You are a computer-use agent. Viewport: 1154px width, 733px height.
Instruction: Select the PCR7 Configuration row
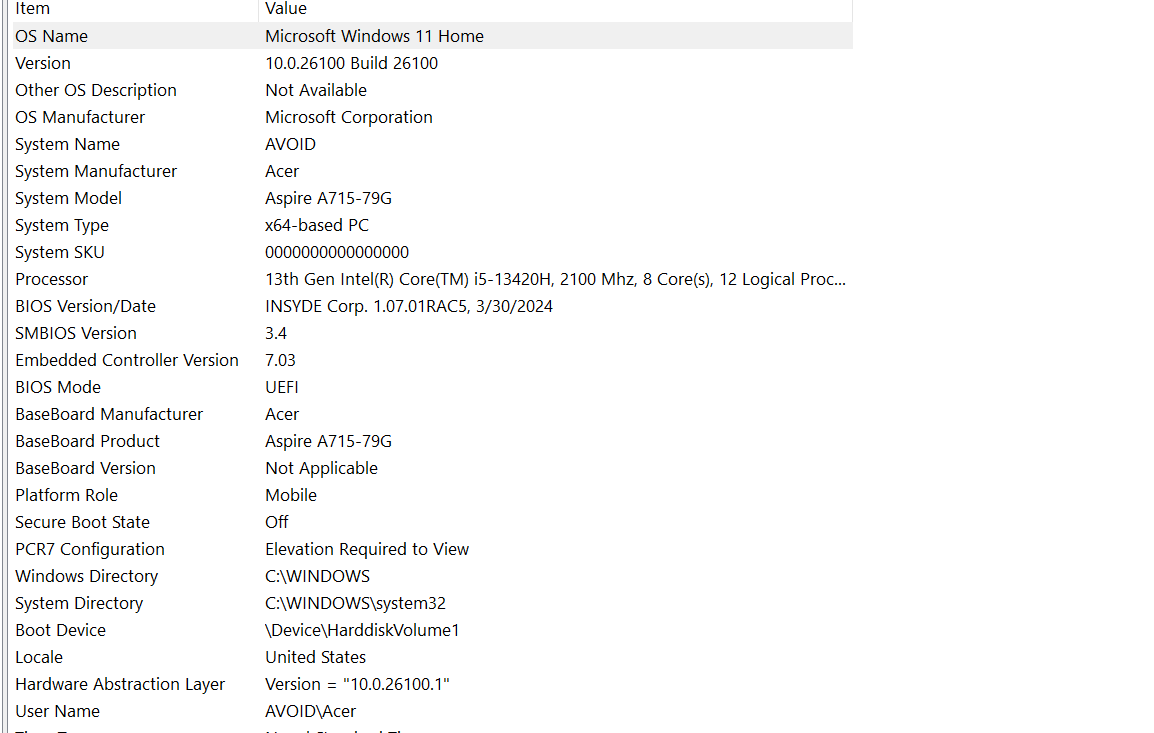coord(433,550)
